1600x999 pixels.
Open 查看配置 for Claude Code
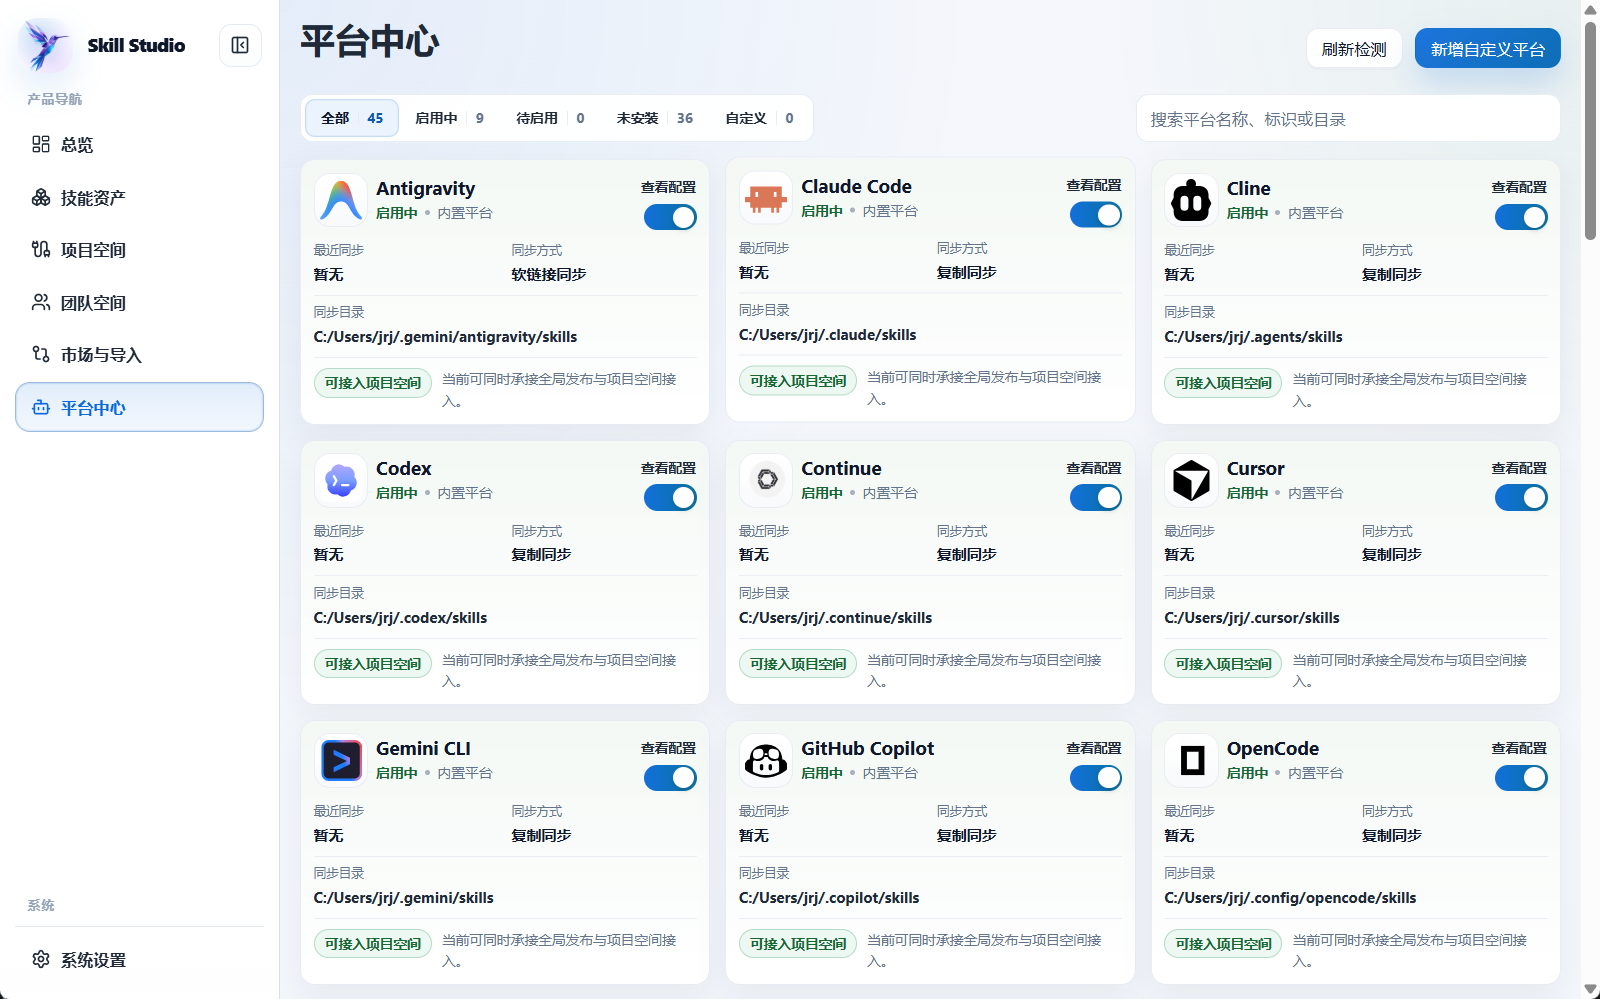(1094, 185)
